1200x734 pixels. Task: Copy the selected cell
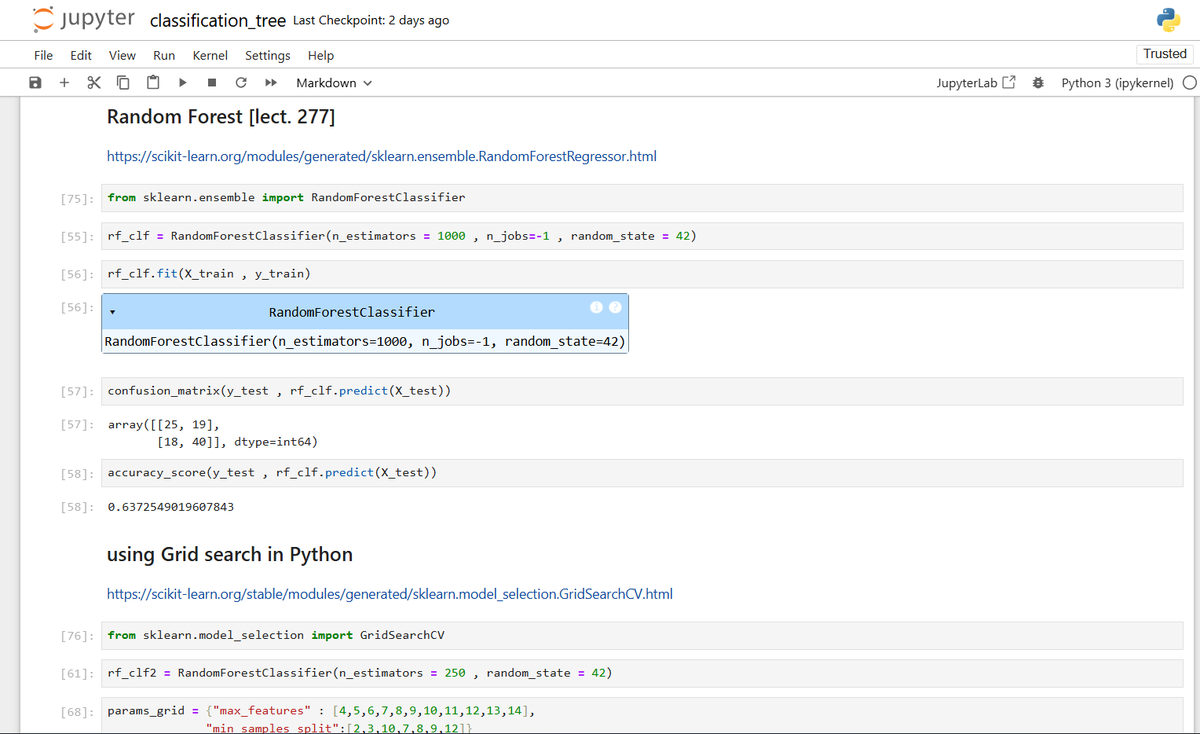[123, 83]
